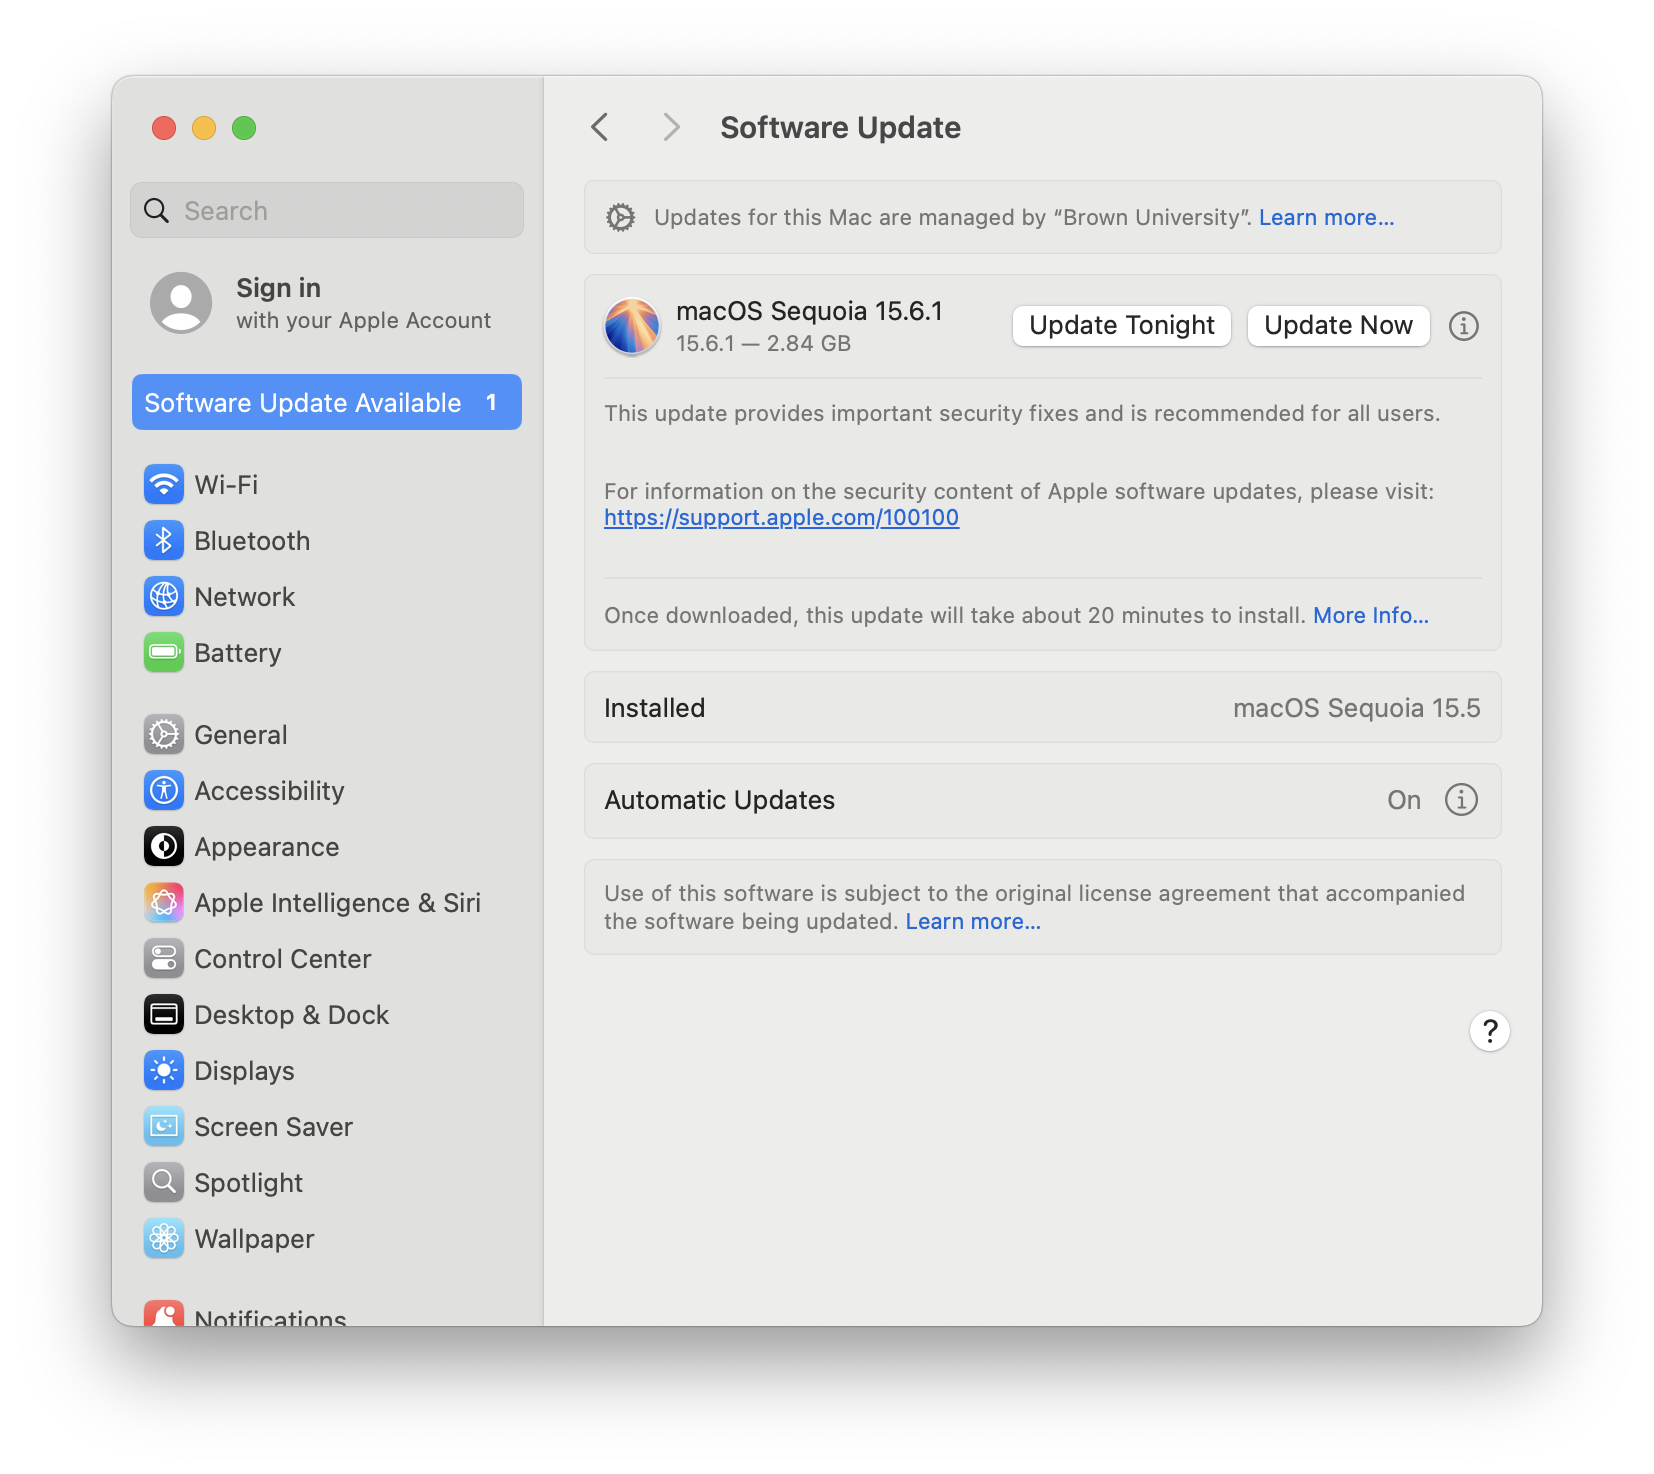Click the Apple Intelligence & Siri icon

164,903
